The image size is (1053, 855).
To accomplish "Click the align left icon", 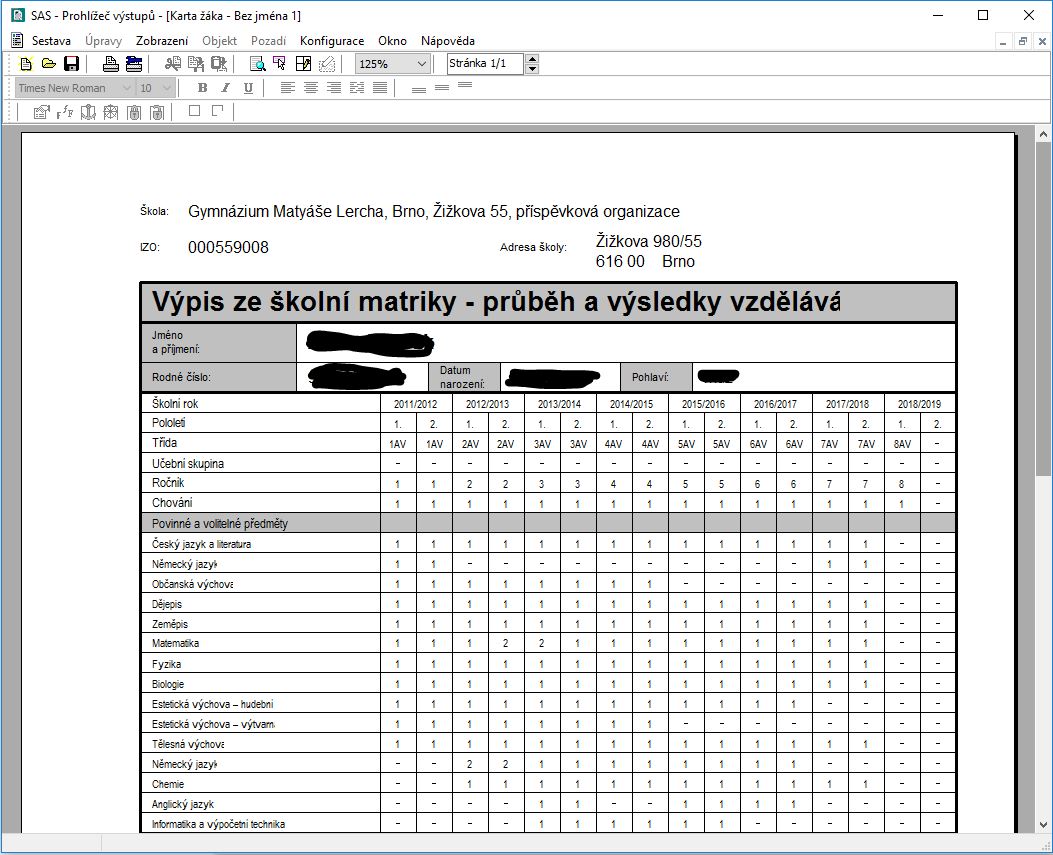I will (288, 88).
